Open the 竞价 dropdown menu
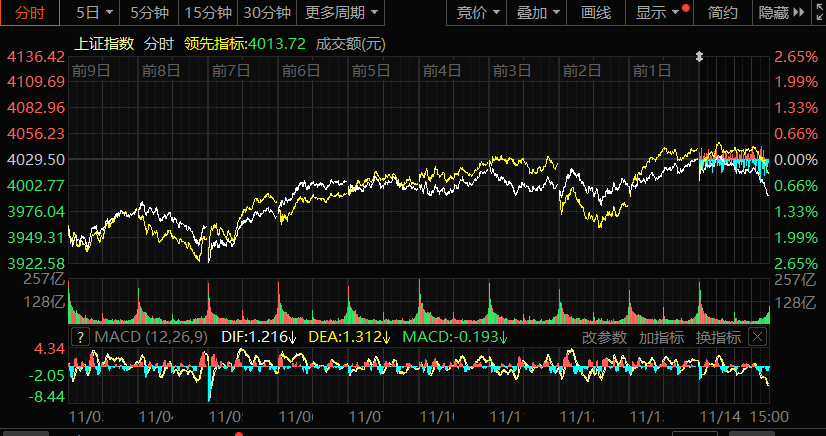Screen dimensions: 826x436 (478, 12)
